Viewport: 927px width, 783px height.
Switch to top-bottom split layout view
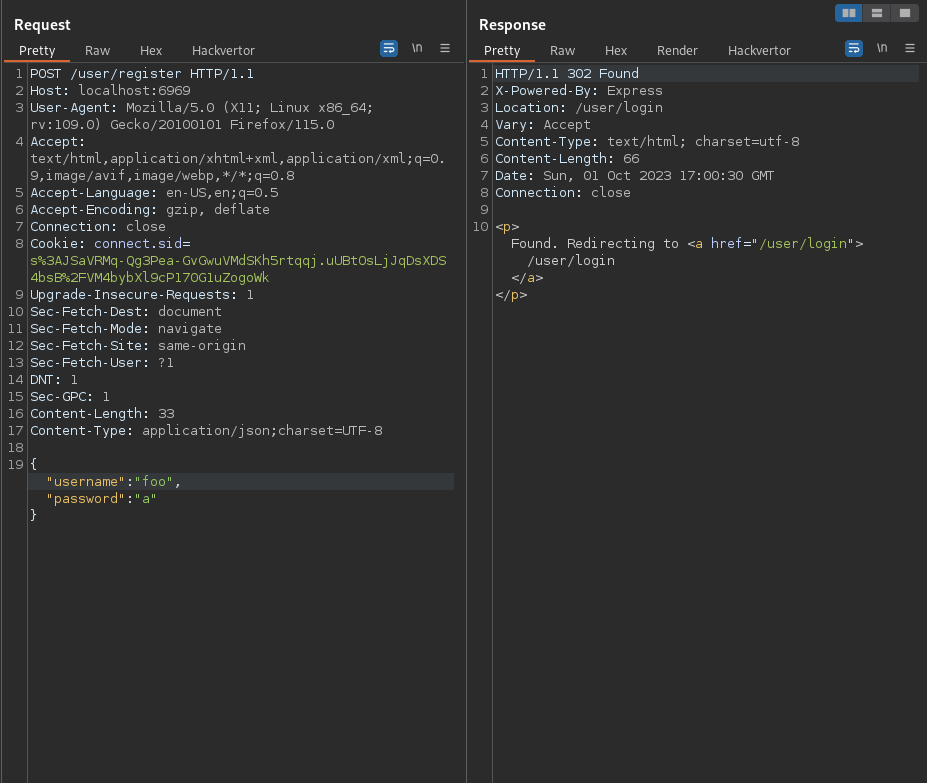[877, 13]
